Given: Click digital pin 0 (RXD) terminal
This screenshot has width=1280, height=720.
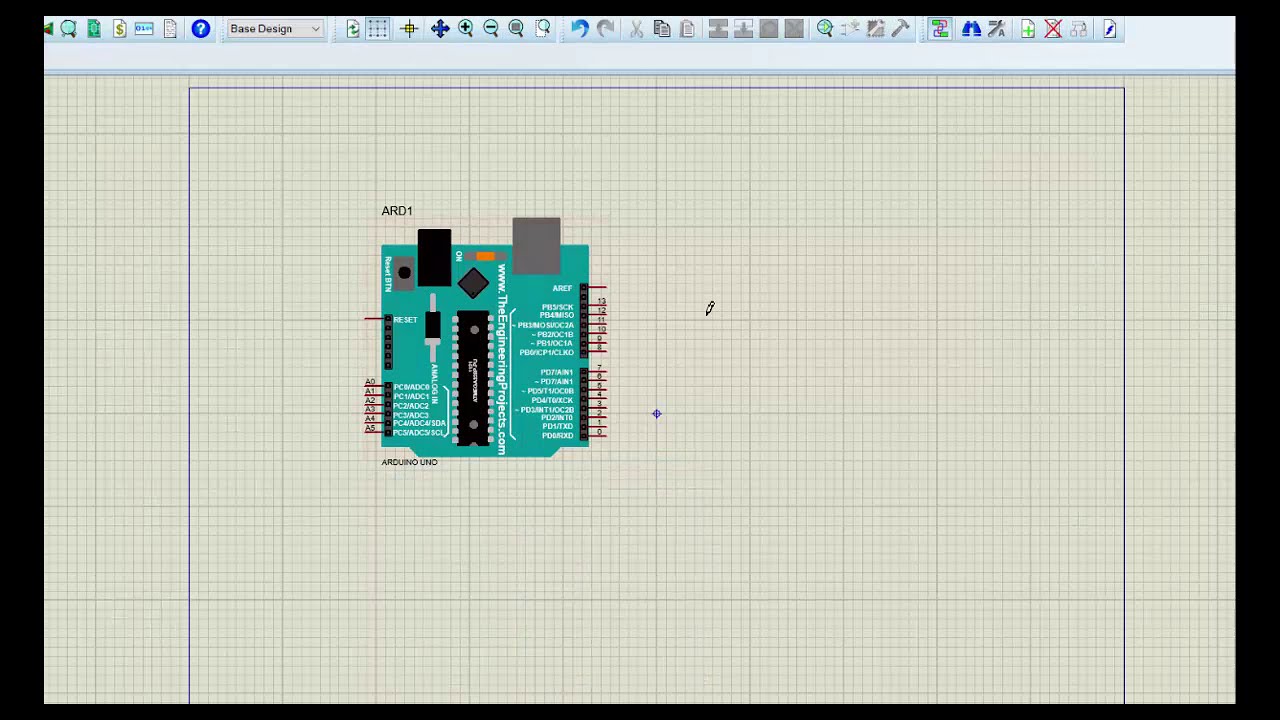Looking at the screenshot, I should 600,435.
